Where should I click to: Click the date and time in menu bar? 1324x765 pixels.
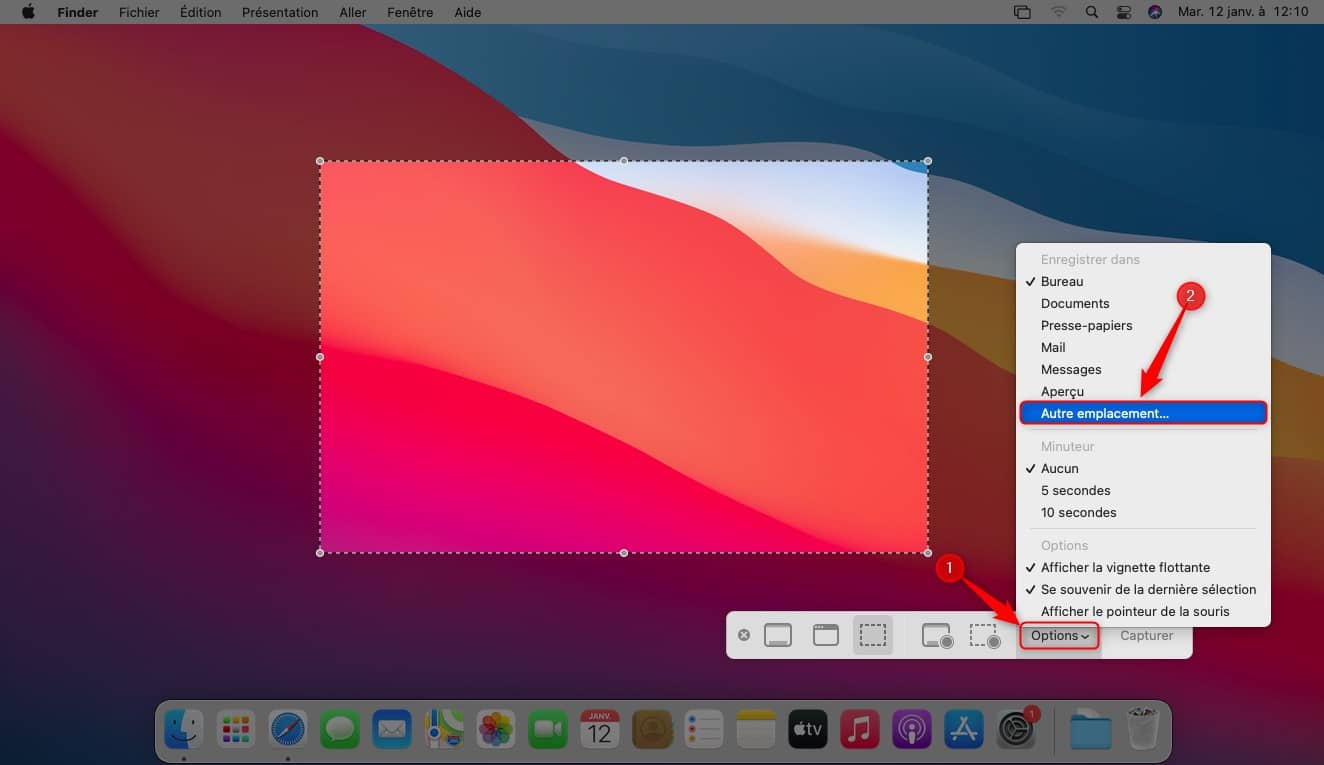1243,12
